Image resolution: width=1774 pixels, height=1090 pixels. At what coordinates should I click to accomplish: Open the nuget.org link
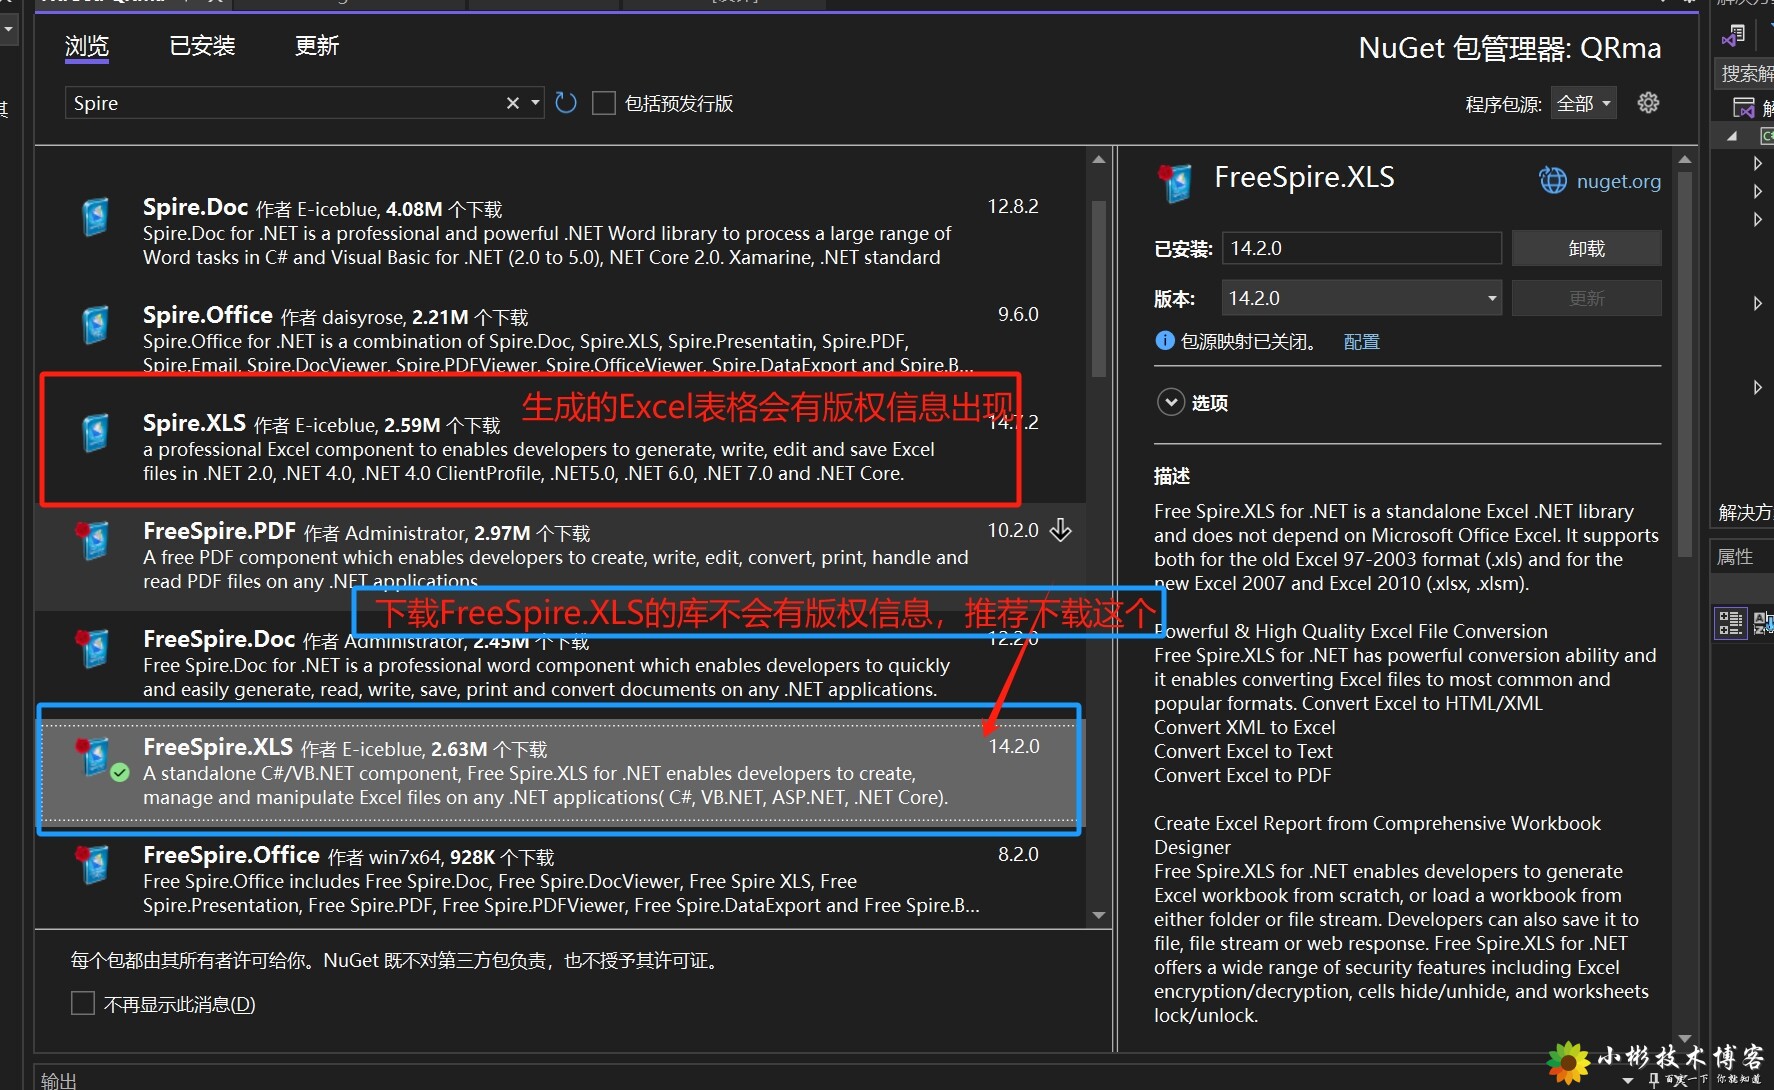click(1619, 181)
